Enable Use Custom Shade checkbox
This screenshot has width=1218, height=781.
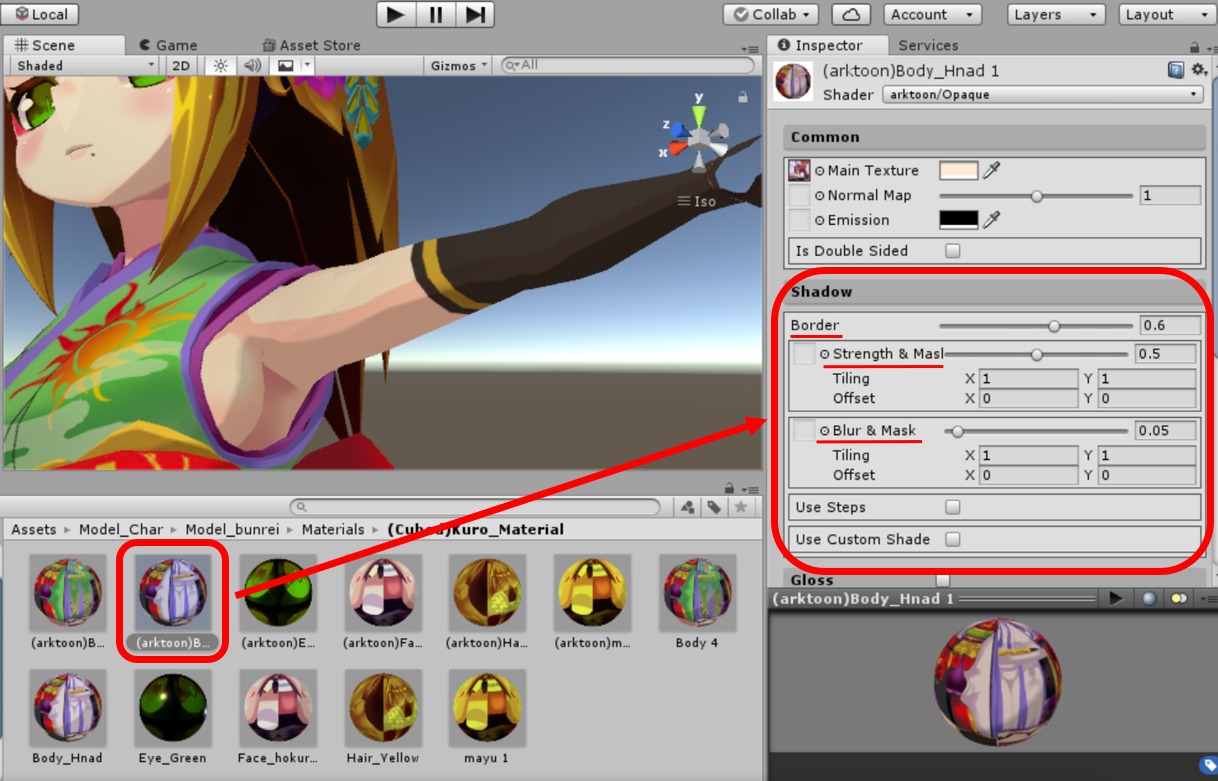pyautogui.click(x=953, y=539)
